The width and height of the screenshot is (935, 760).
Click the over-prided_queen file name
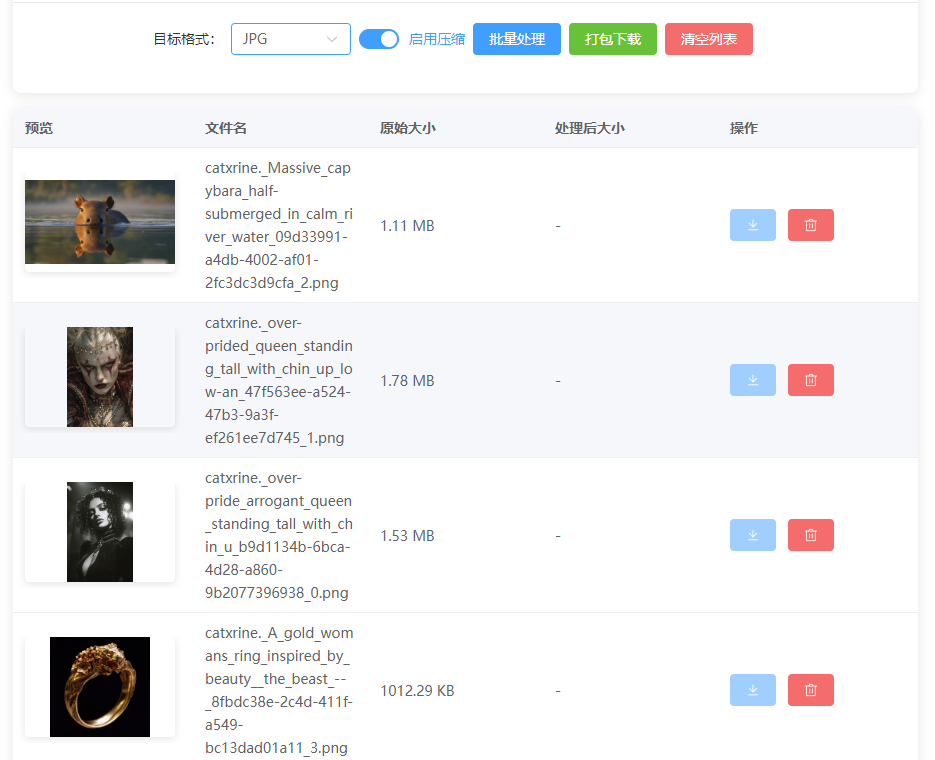point(279,380)
